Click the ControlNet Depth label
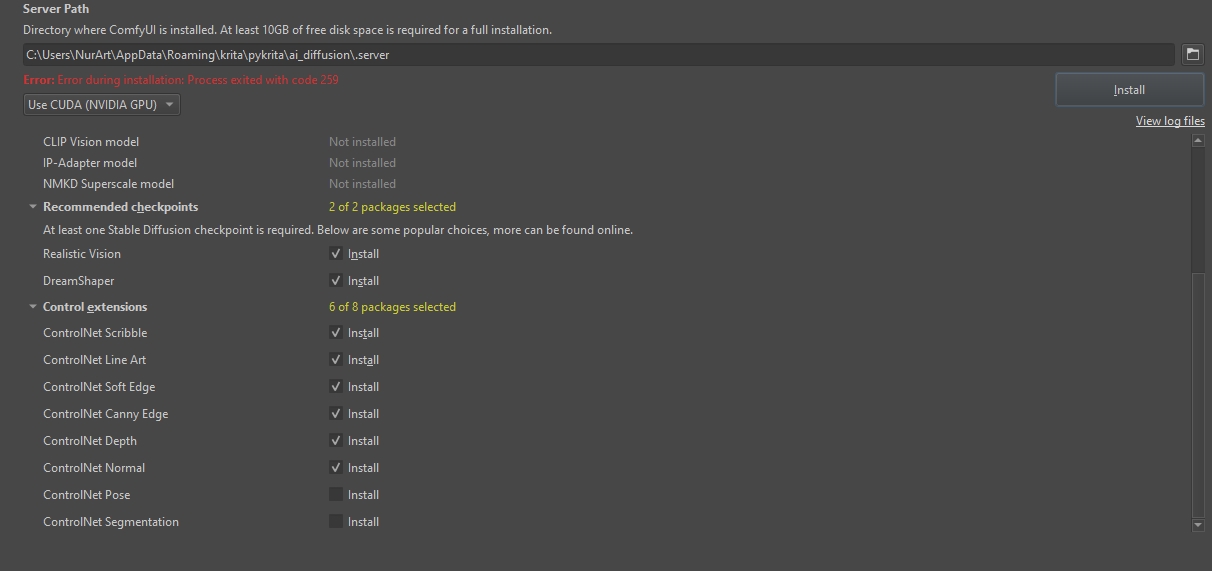 [90, 441]
